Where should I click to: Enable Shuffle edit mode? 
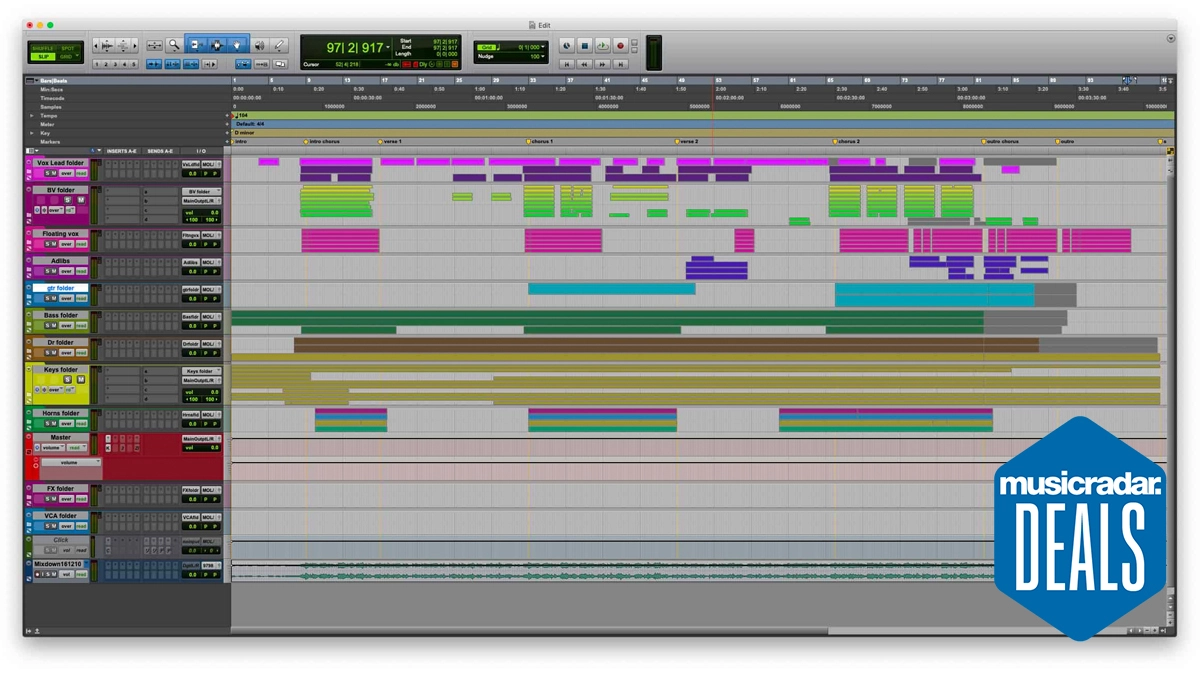pos(43,48)
